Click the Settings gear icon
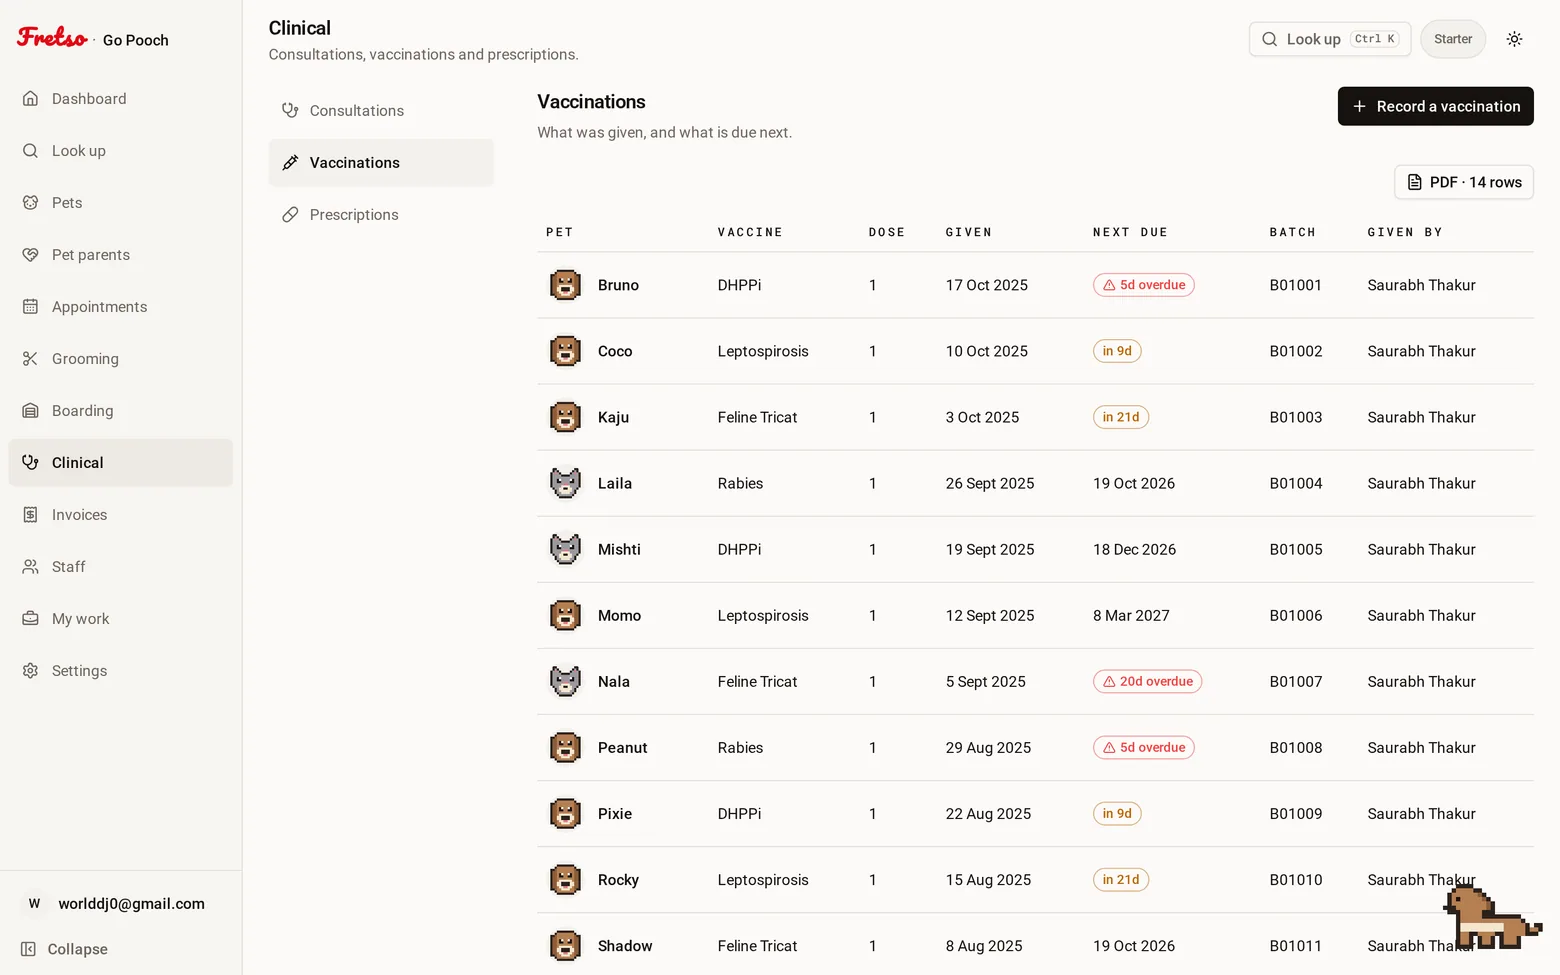Screen dimensions: 1560x975 pyautogui.click(x=31, y=670)
